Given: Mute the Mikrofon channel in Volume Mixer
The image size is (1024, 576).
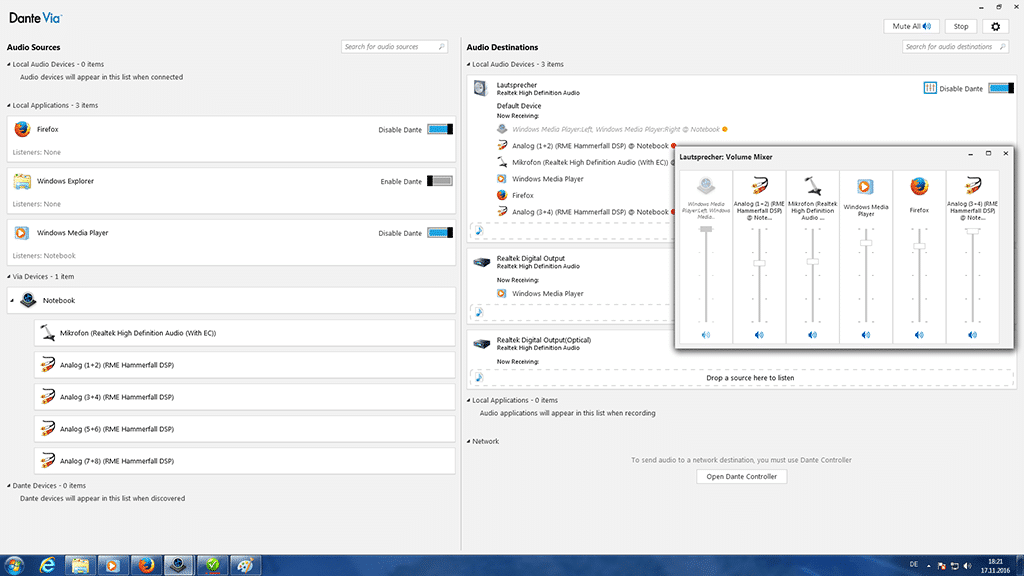Looking at the screenshot, I should [x=812, y=335].
